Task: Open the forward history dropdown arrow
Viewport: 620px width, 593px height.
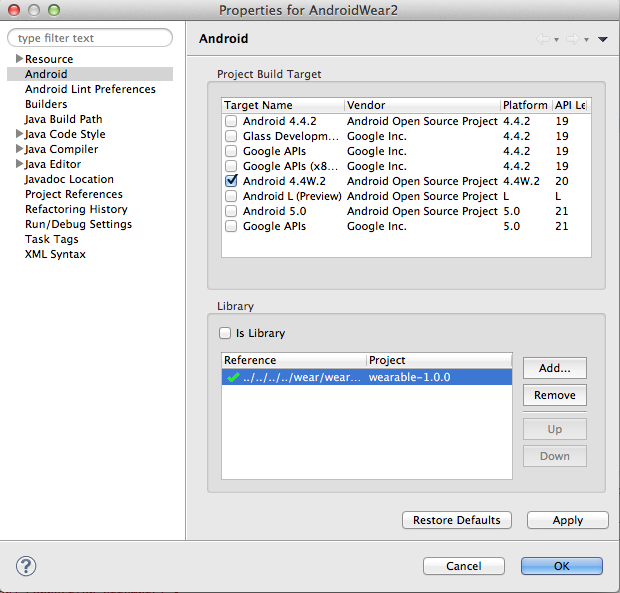Action: 586,40
